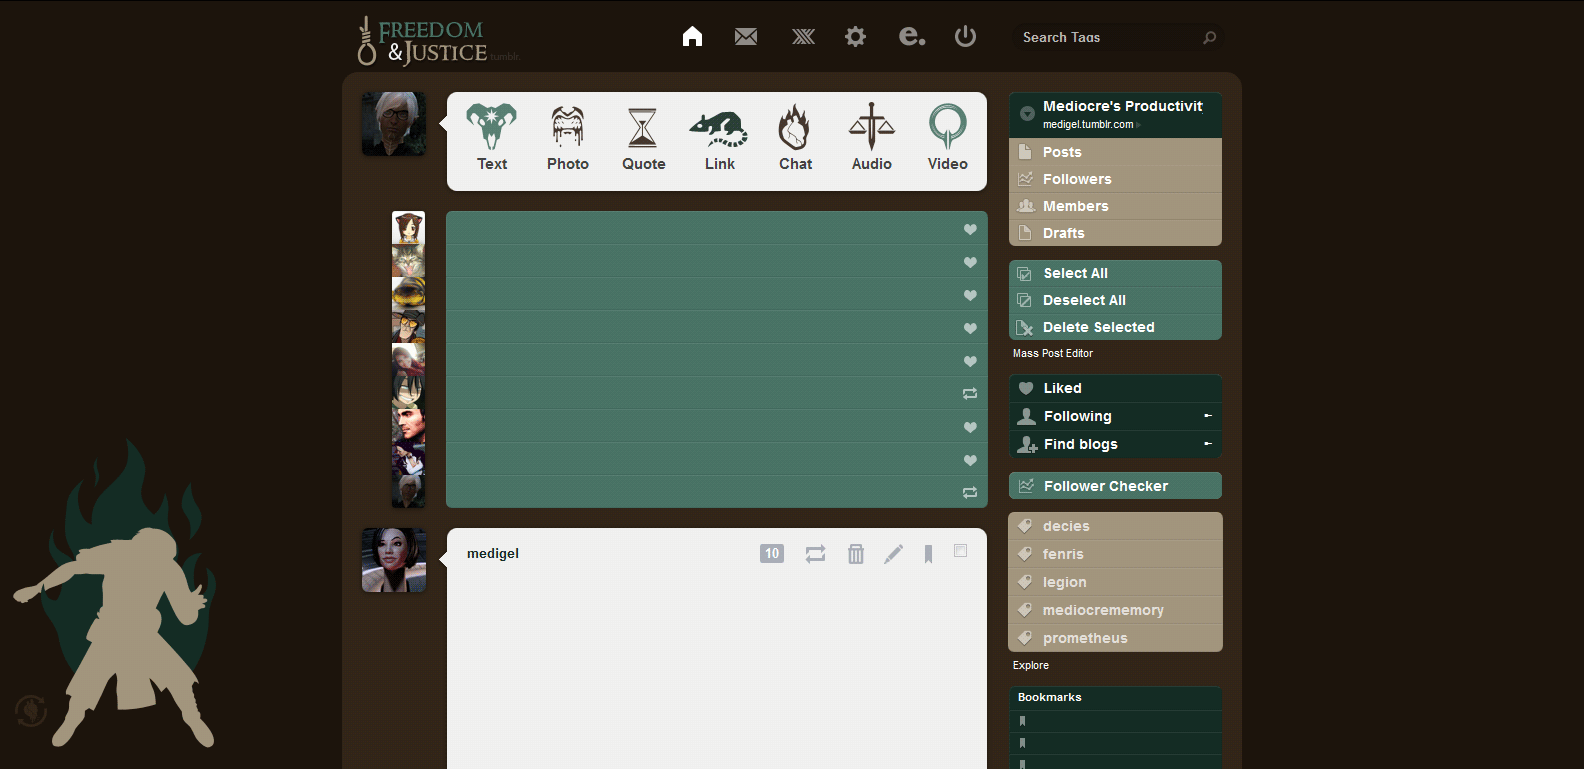Create a new Link post
The width and height of the screenshot is (1584, 769).
tap(719, 138)
